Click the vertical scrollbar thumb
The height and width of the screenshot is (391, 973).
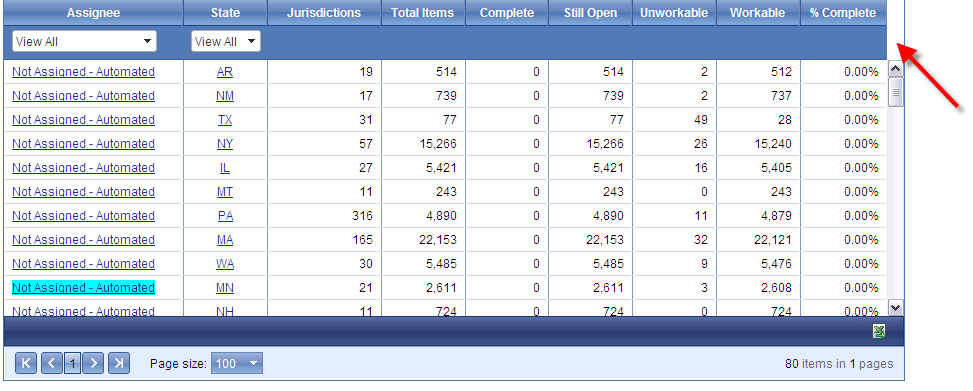pos(895,92)
